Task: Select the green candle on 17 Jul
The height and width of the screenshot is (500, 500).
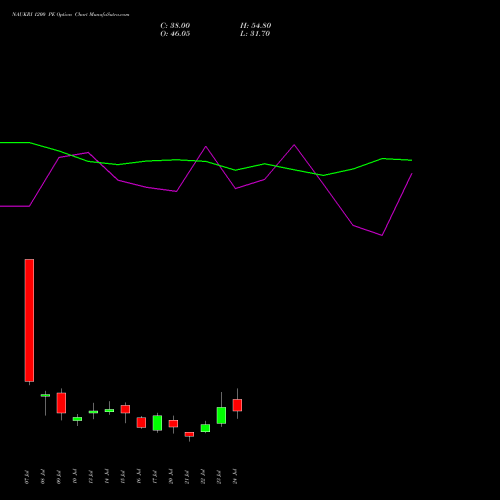Action: [157, 423]
